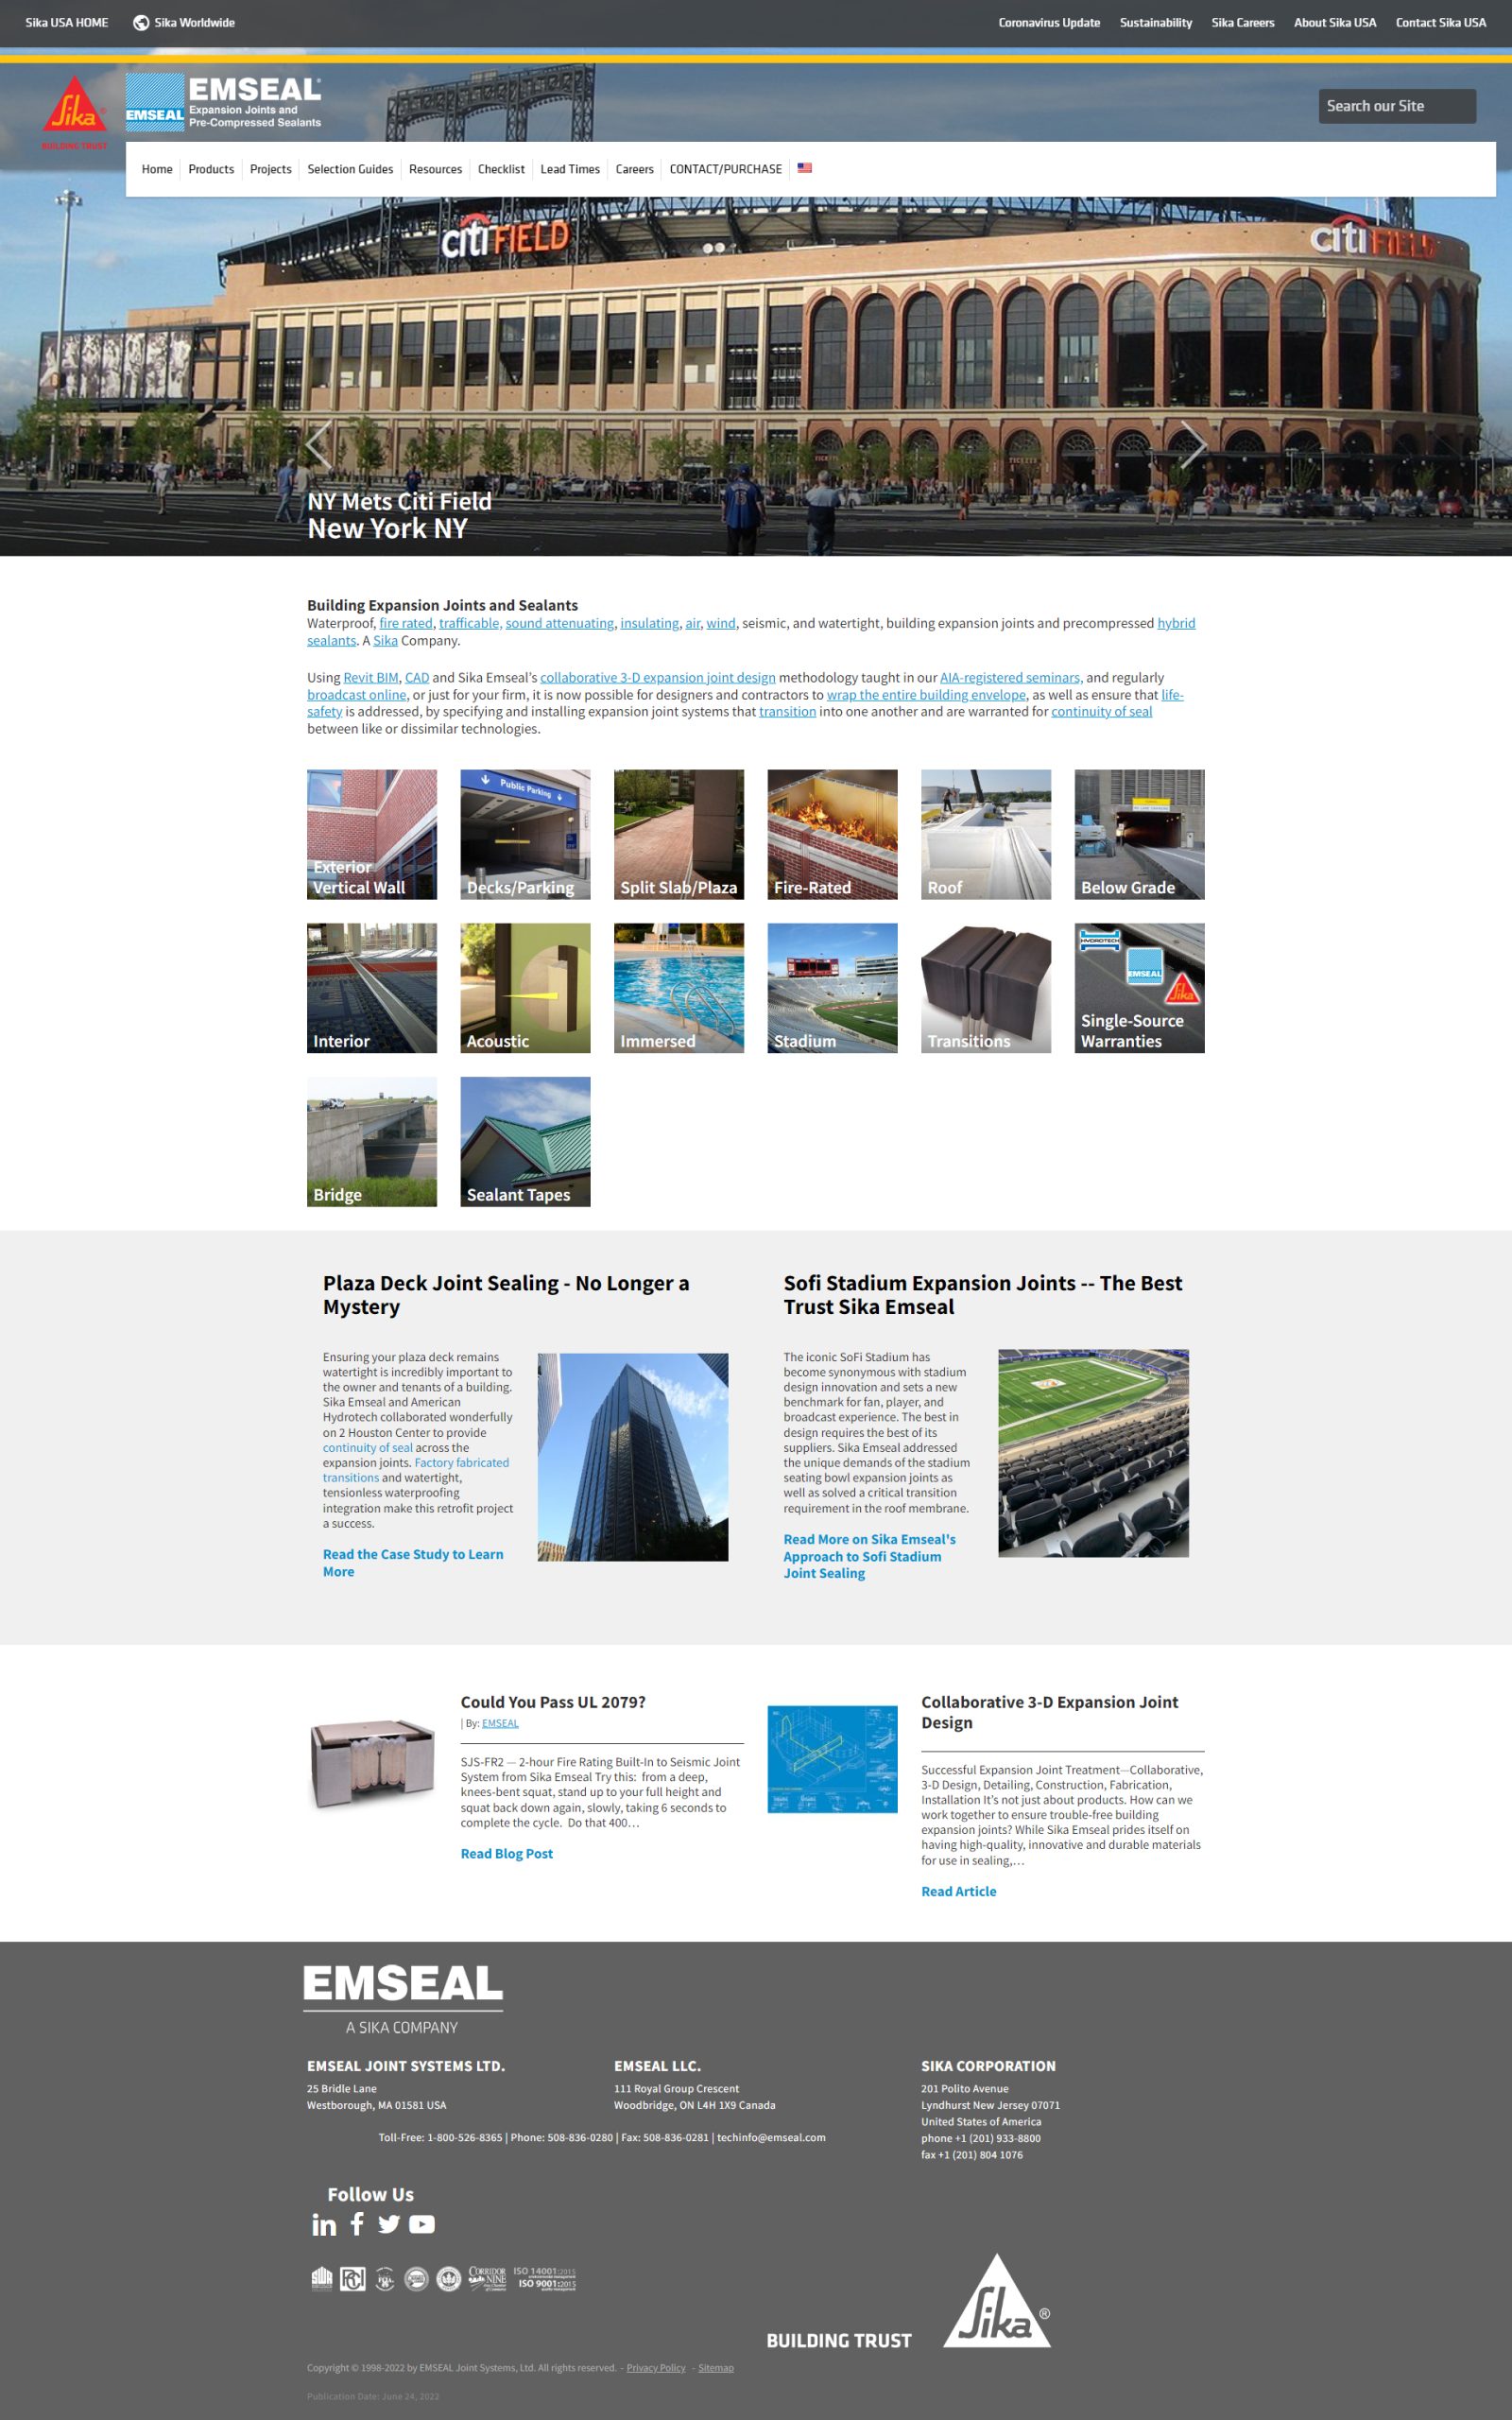
Task: Select the Lead Times menu item
Action: tap(570, 169)
